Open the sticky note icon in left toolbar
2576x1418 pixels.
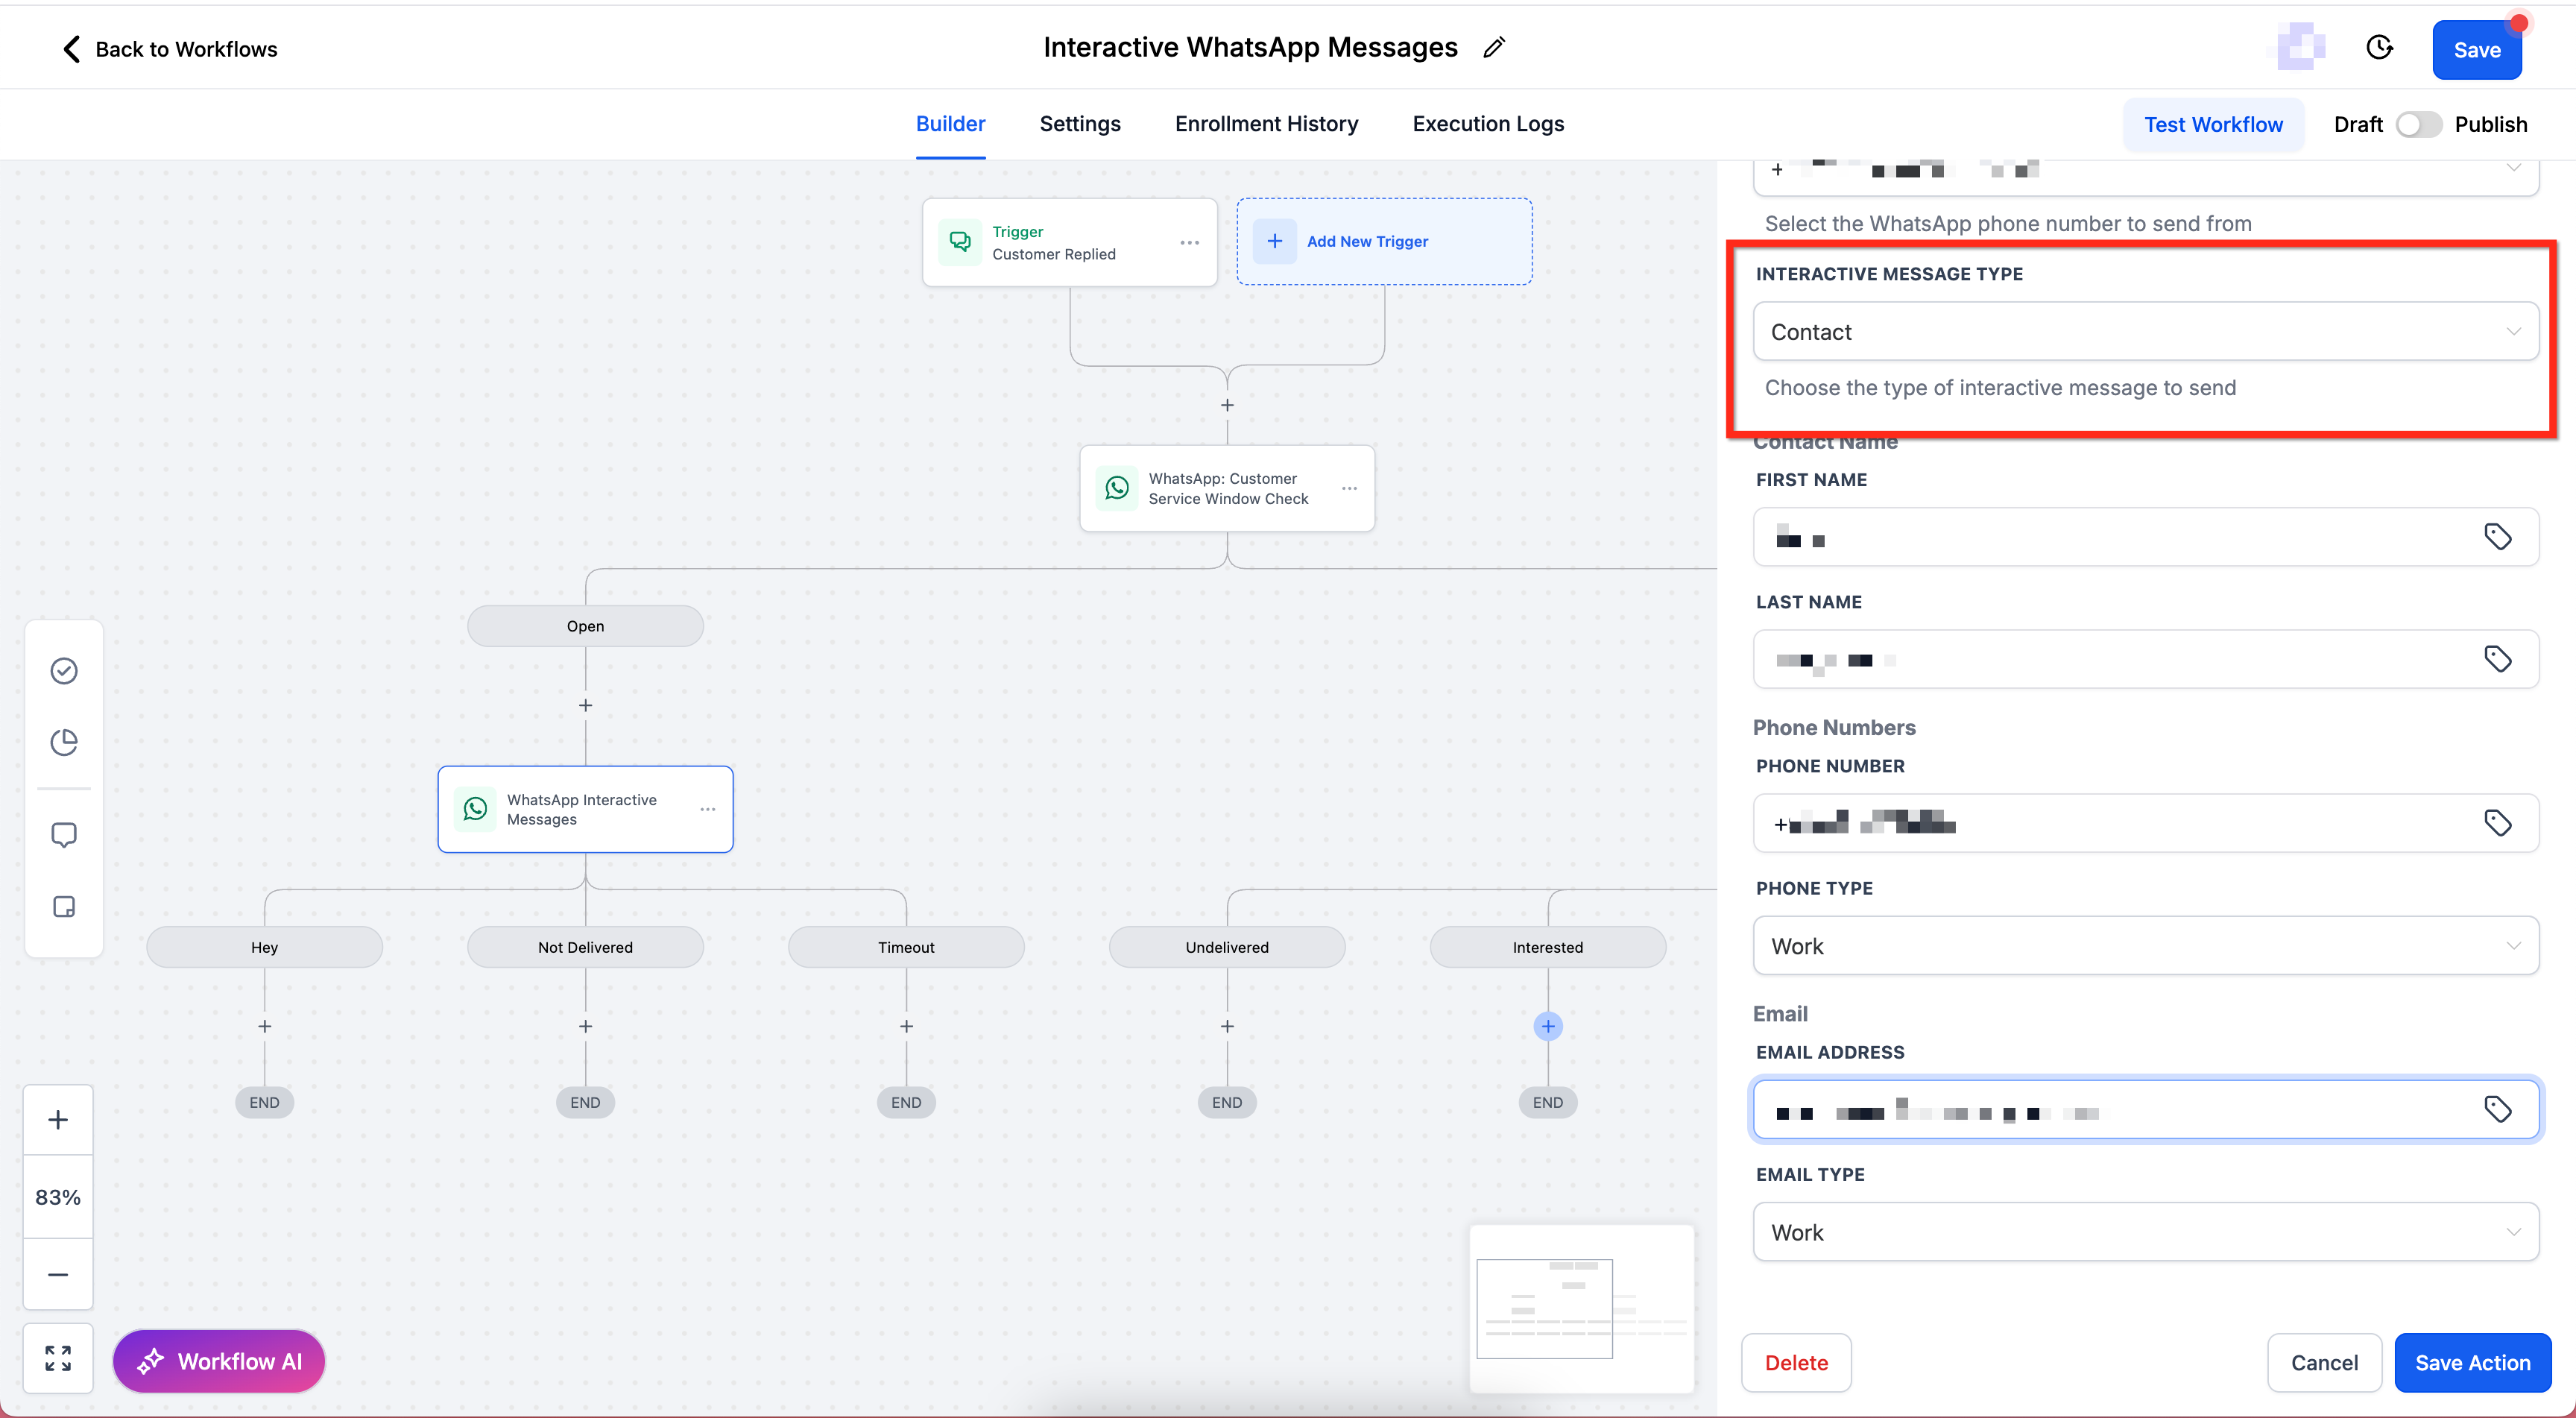pos(64,907)
